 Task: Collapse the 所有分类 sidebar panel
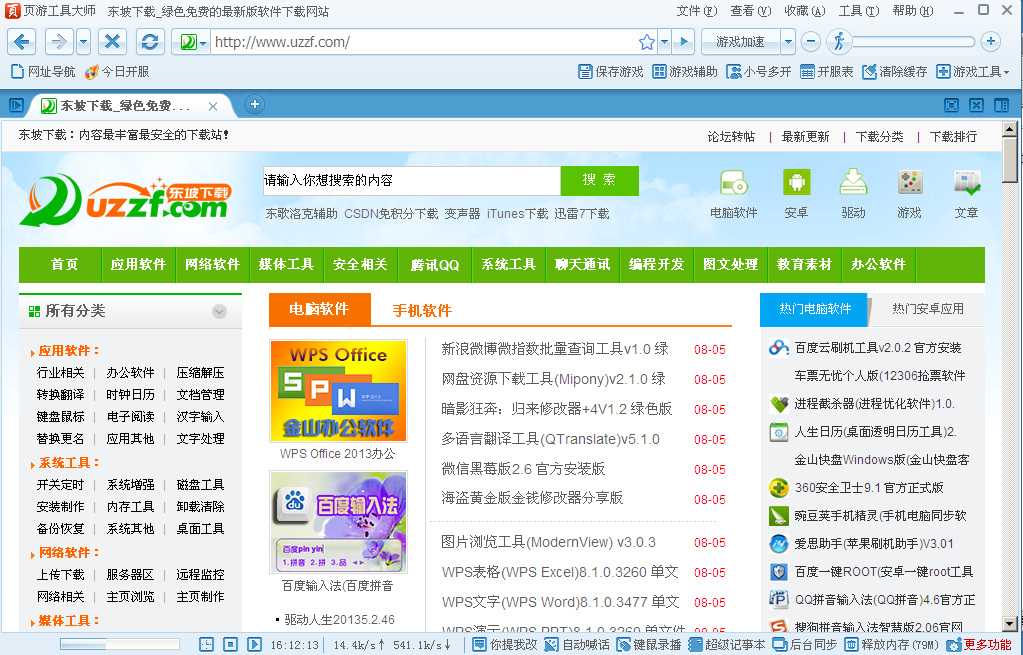[219, 311]
